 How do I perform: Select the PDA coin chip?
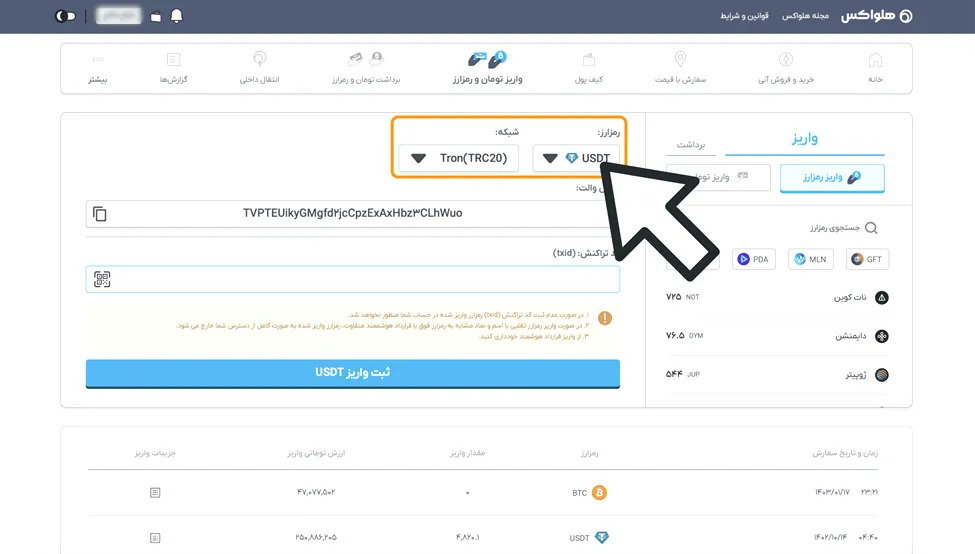pos(754,259)
